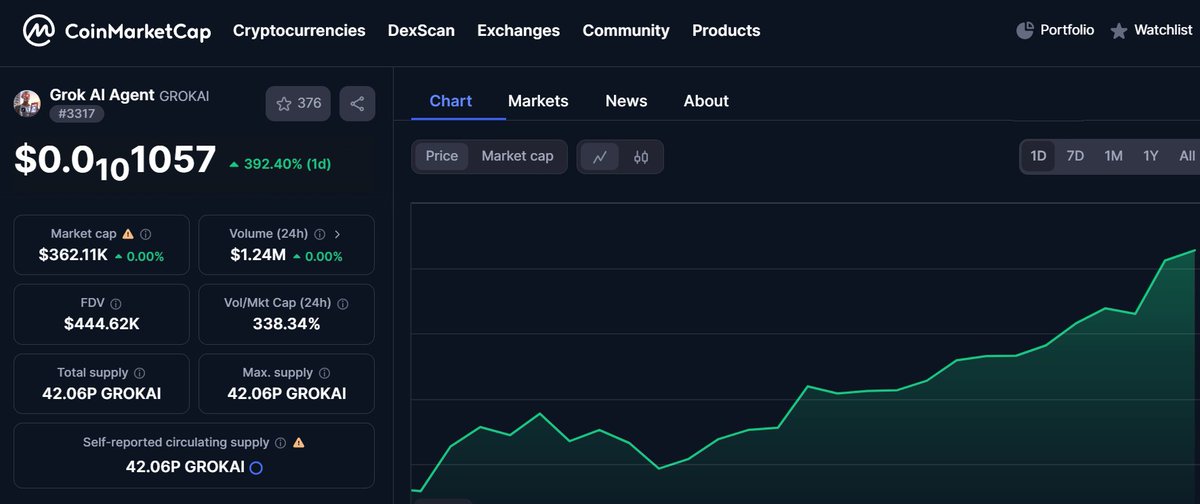Open the Community menu
Viewport: 1200px width, 504px height.
click(626, 31)
